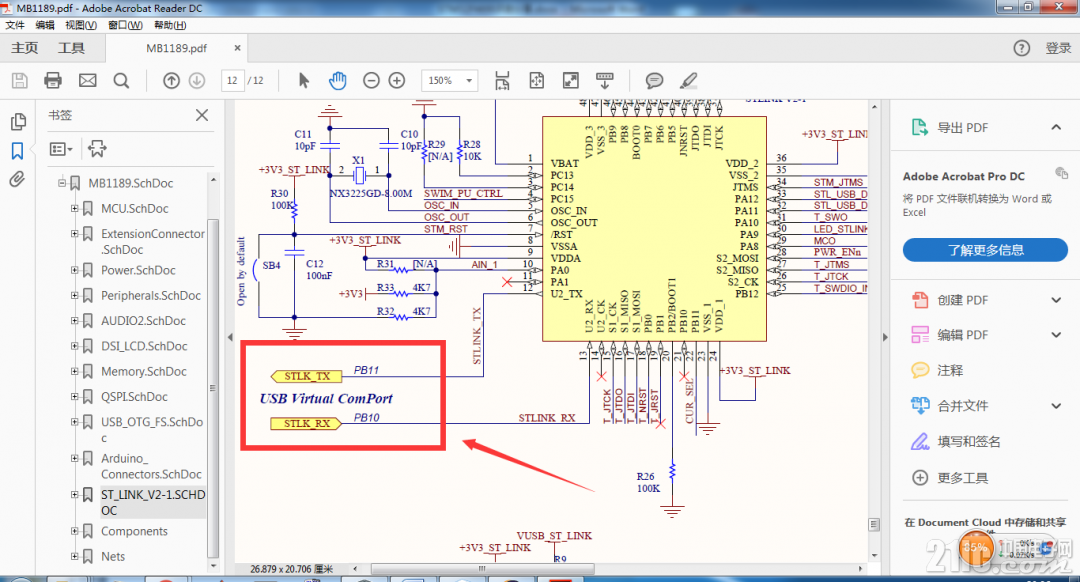Collapse the left navigation pane arrow
This screenshot has height=582, width=1080.
click(230, 337)
